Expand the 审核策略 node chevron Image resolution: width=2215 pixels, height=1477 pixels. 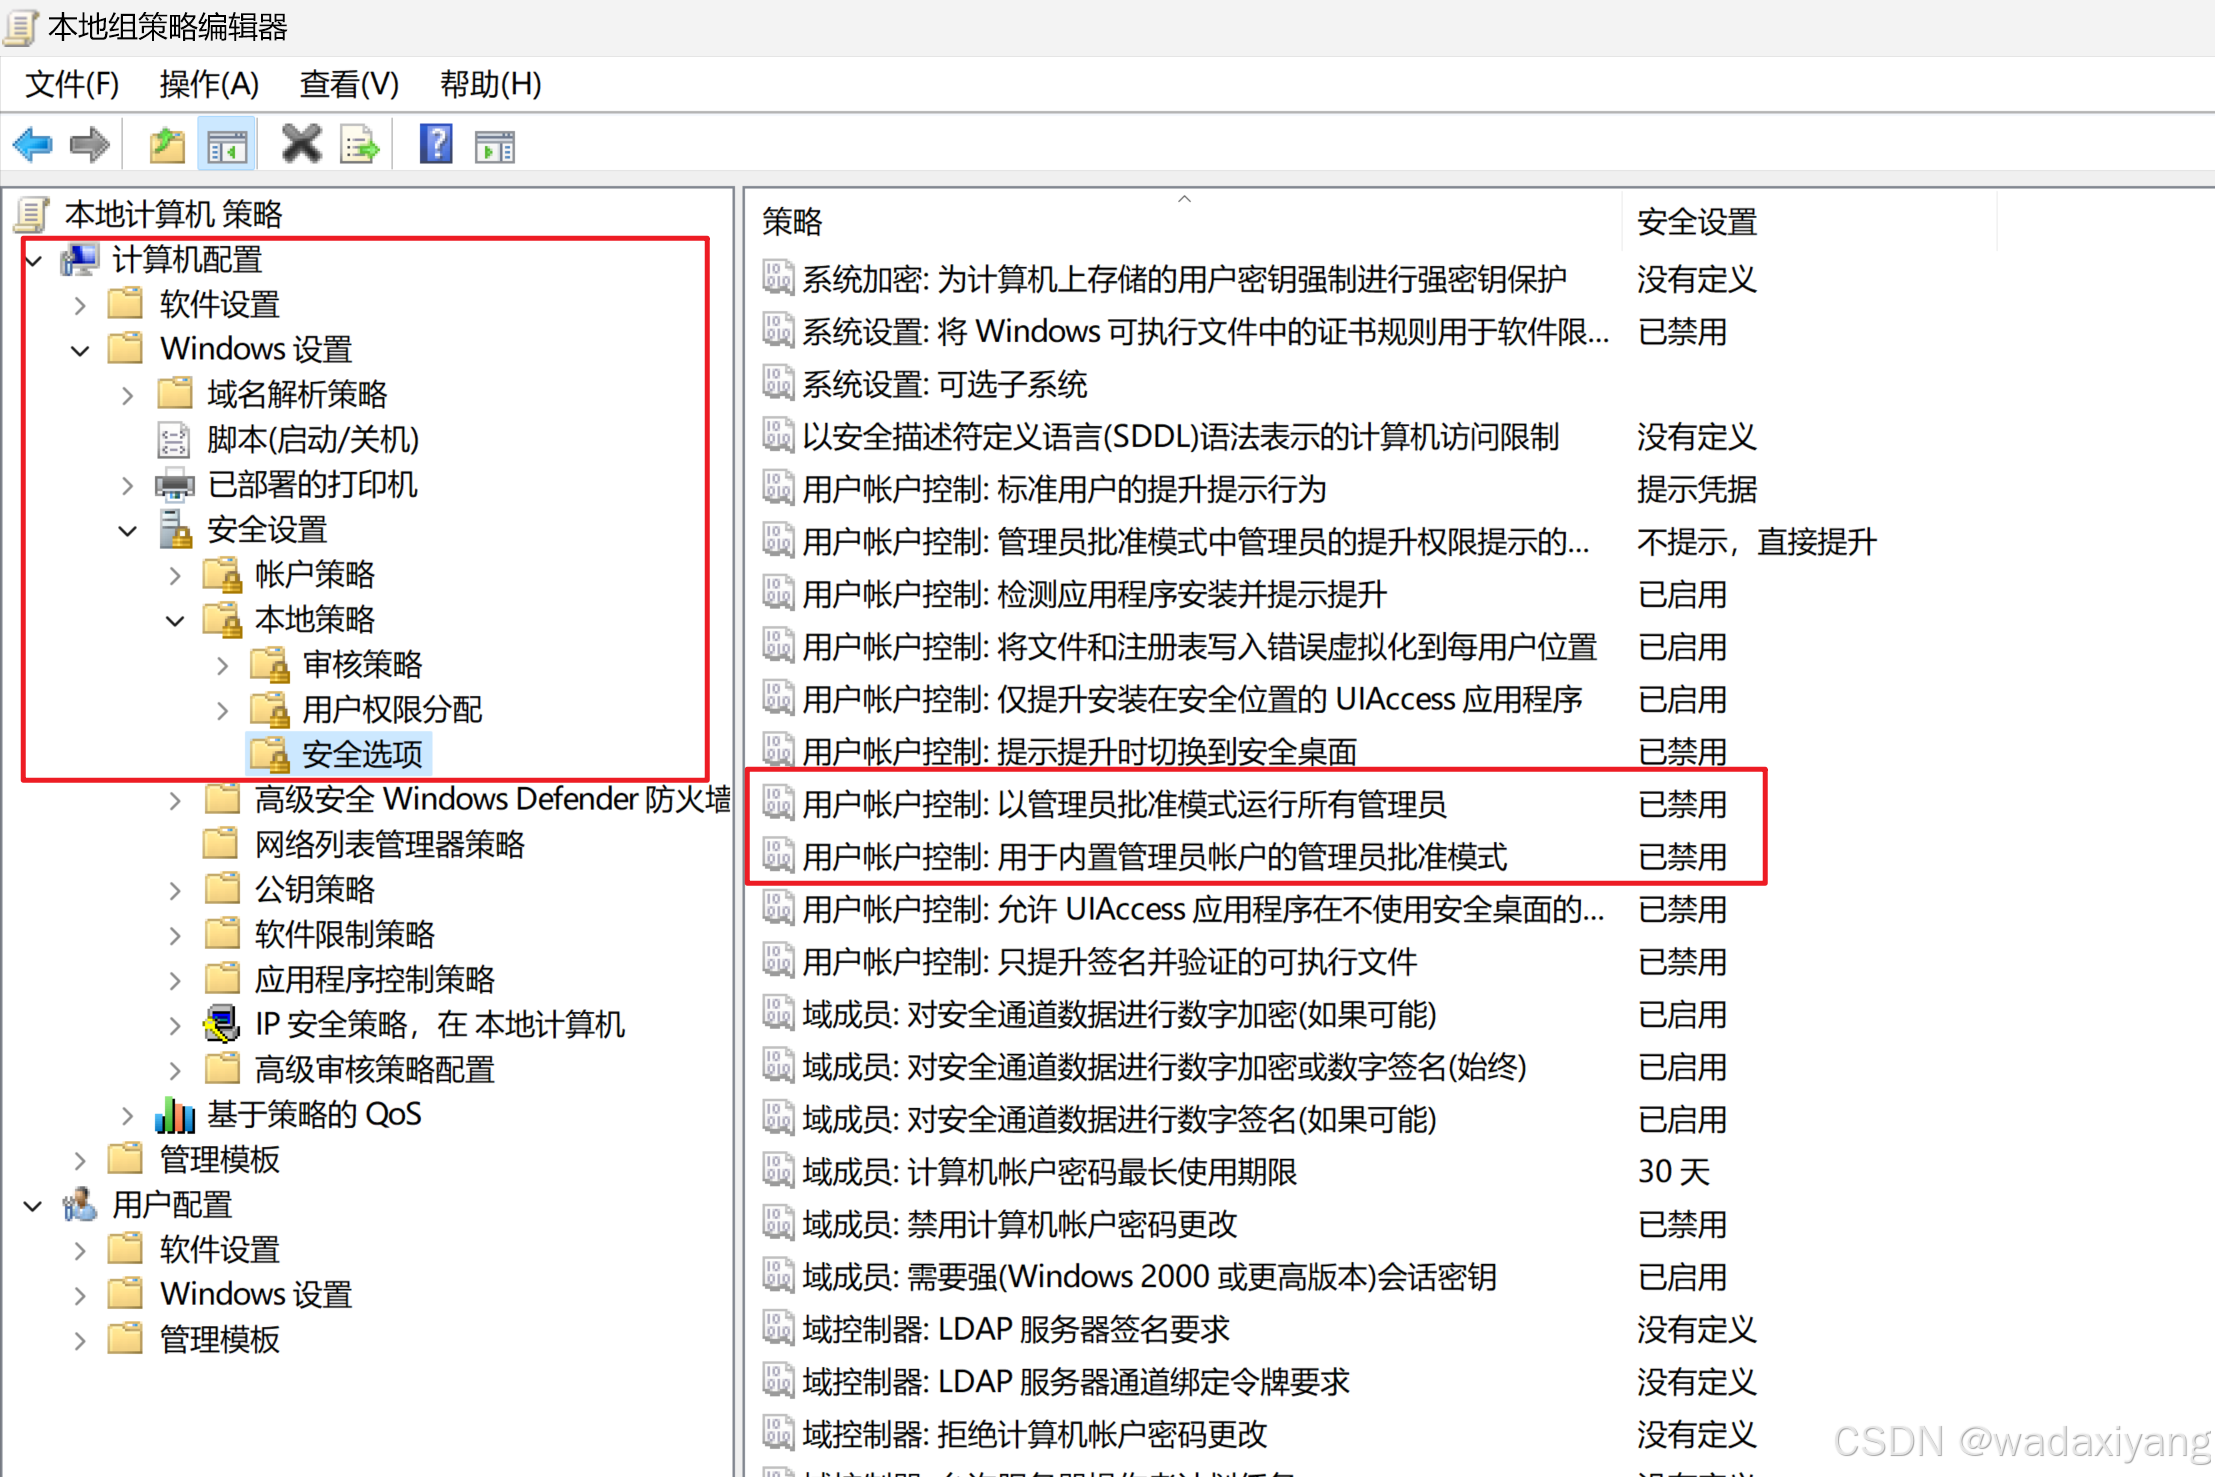coord(222,665)
